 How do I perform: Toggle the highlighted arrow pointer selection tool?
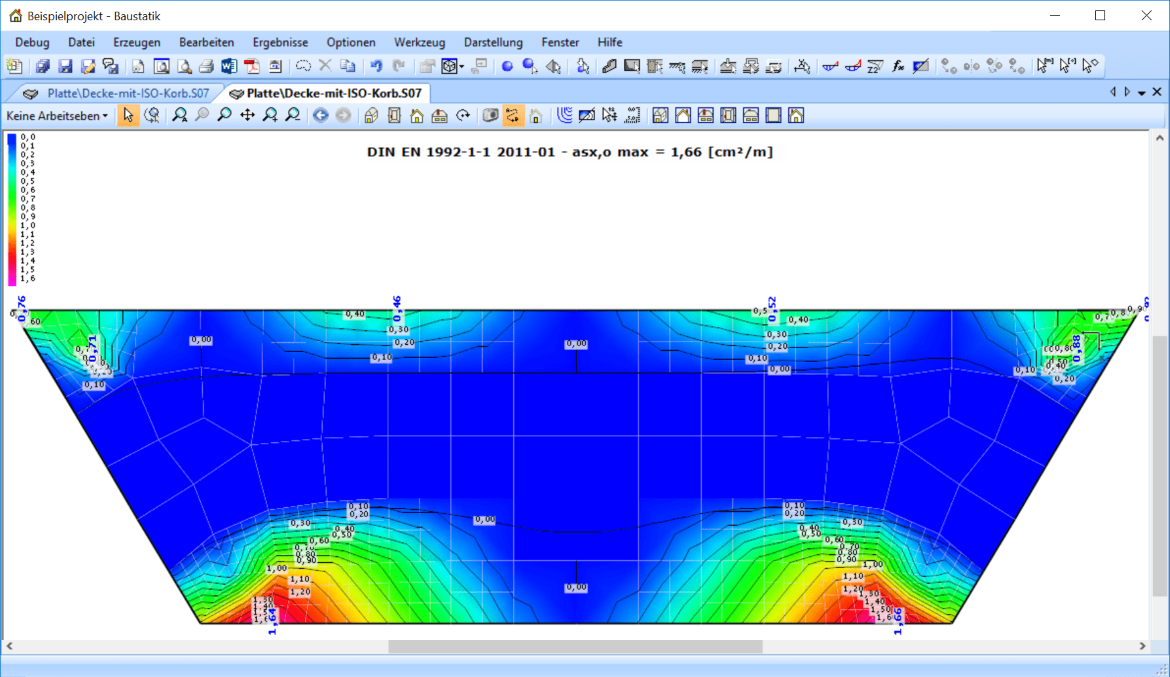pyautogui.click(x=128, y=116)
